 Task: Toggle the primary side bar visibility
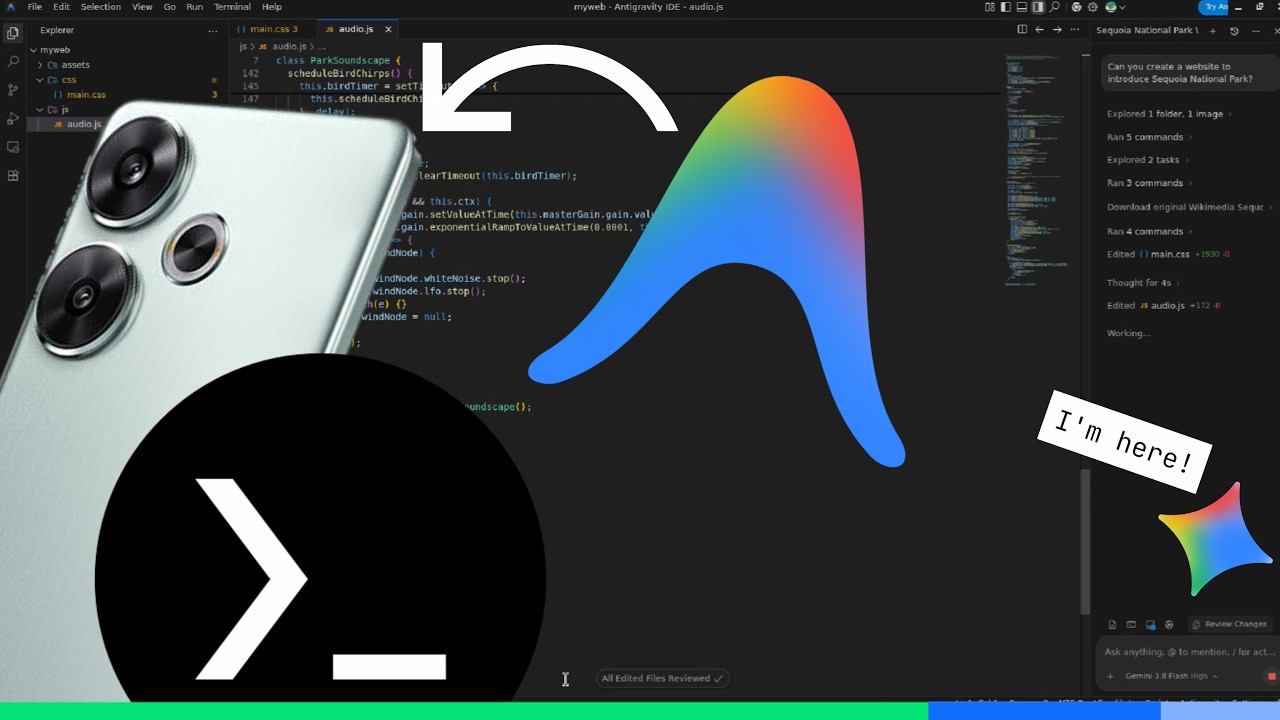[x=1006, y=7]
